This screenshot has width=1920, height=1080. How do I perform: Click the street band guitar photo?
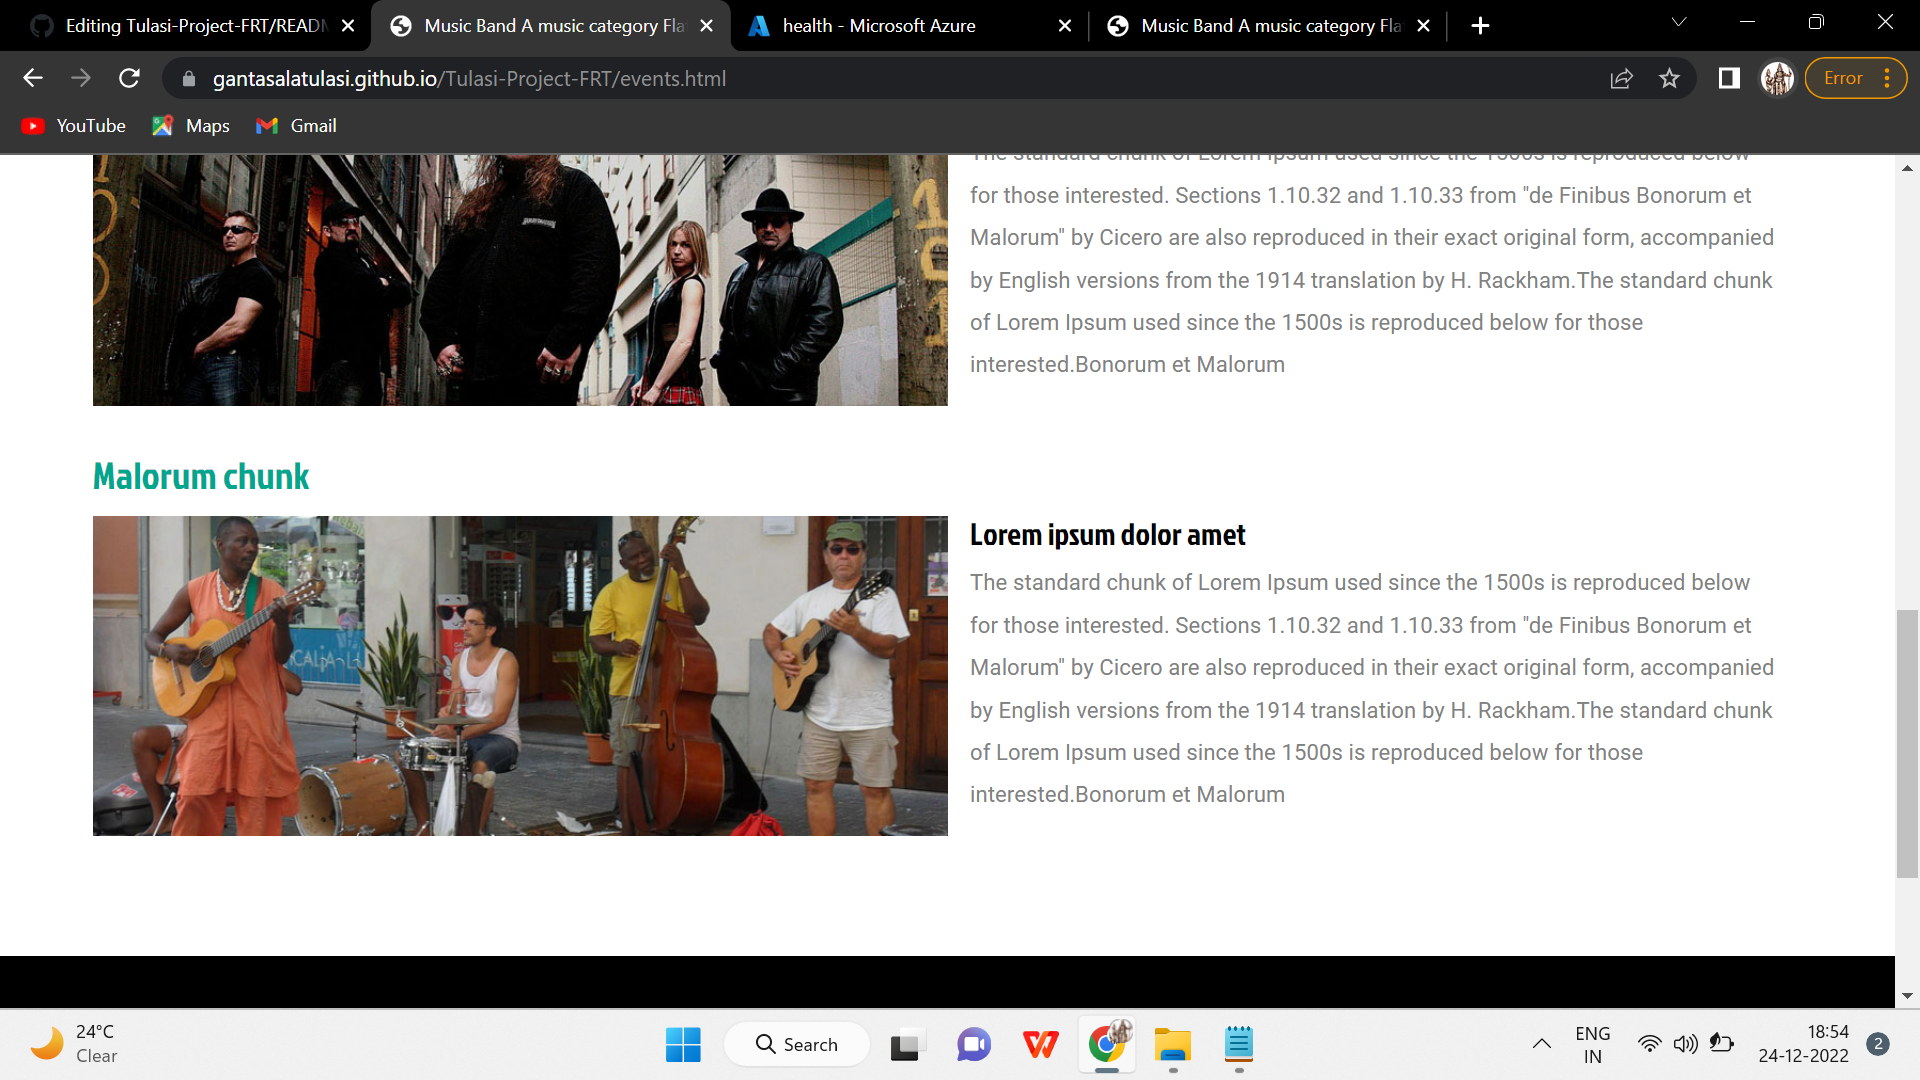520,675
